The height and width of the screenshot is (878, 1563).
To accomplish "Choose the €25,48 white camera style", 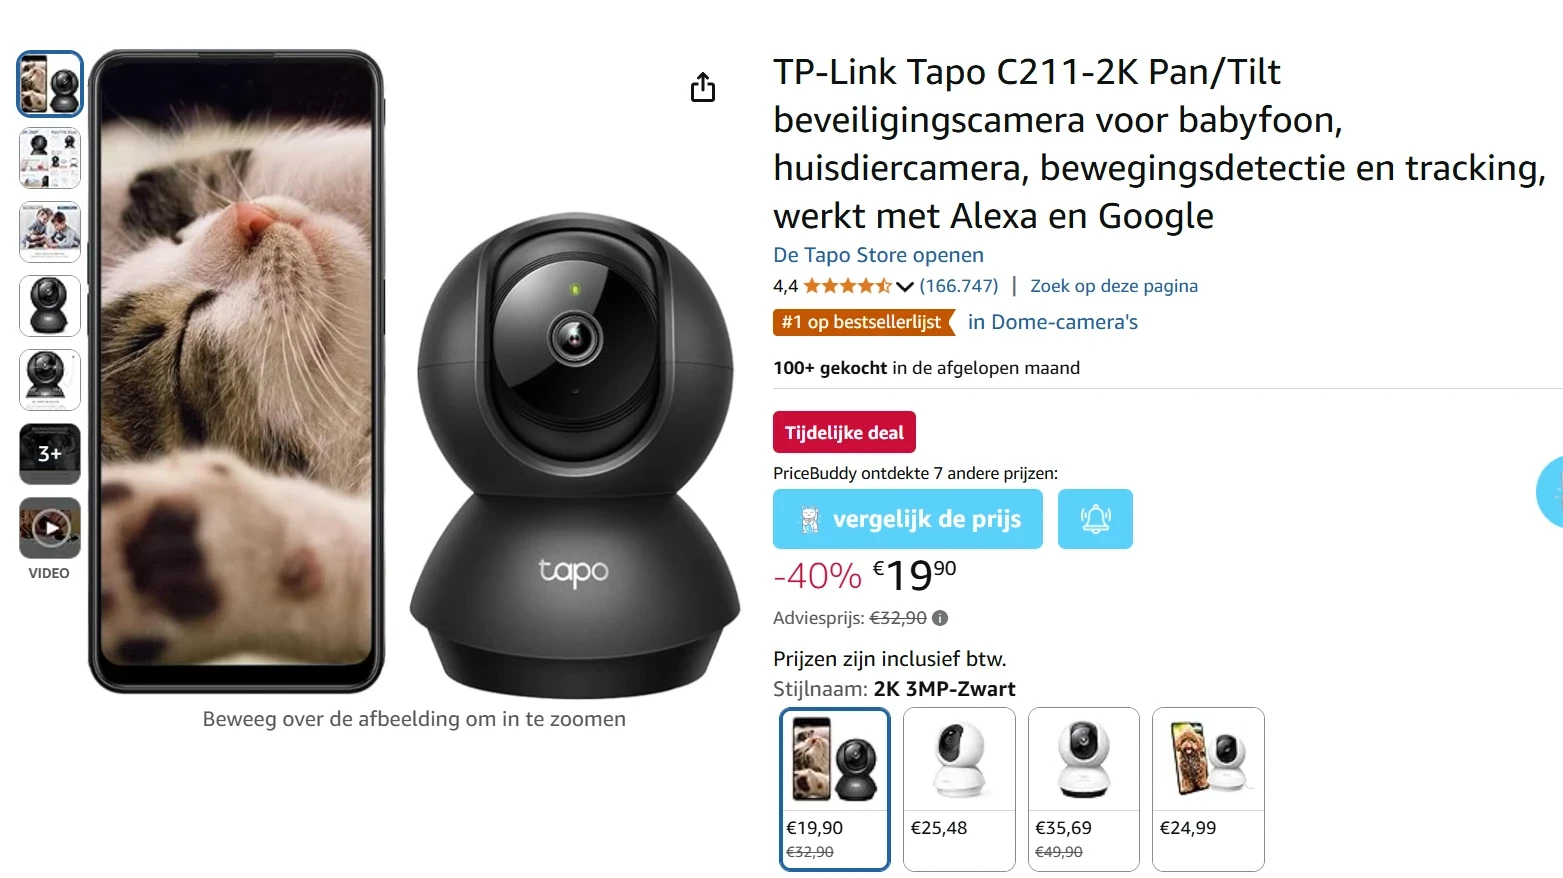I will click(959, 789).
